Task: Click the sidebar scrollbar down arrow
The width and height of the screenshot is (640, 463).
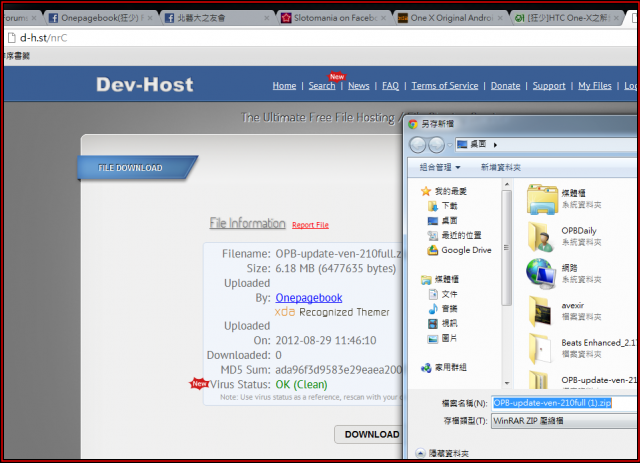Action: coord(507,383)
